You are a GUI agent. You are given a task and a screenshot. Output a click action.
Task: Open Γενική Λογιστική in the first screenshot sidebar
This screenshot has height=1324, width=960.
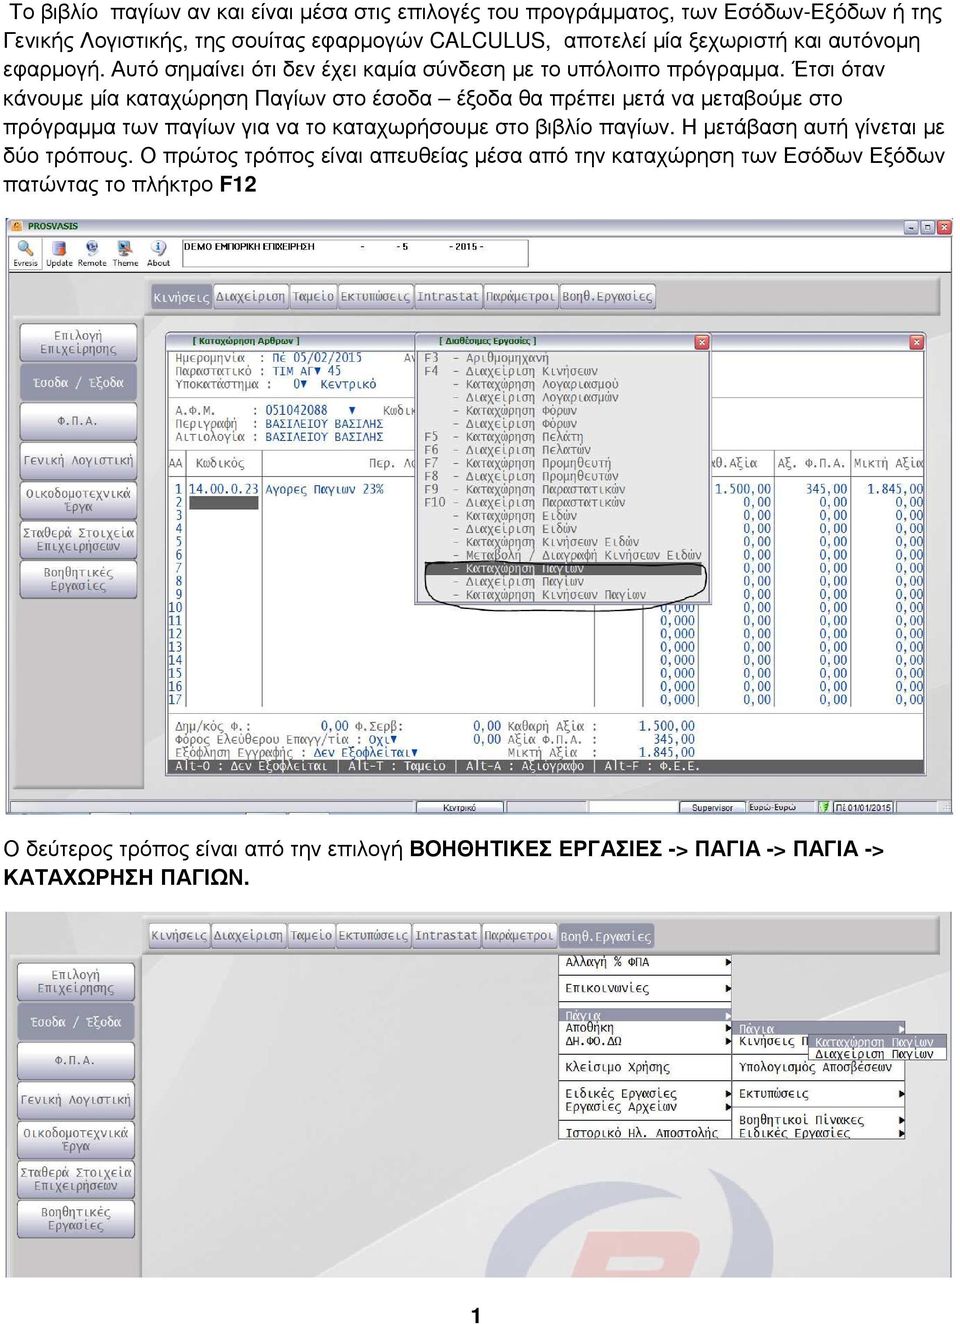coord(78,461)
